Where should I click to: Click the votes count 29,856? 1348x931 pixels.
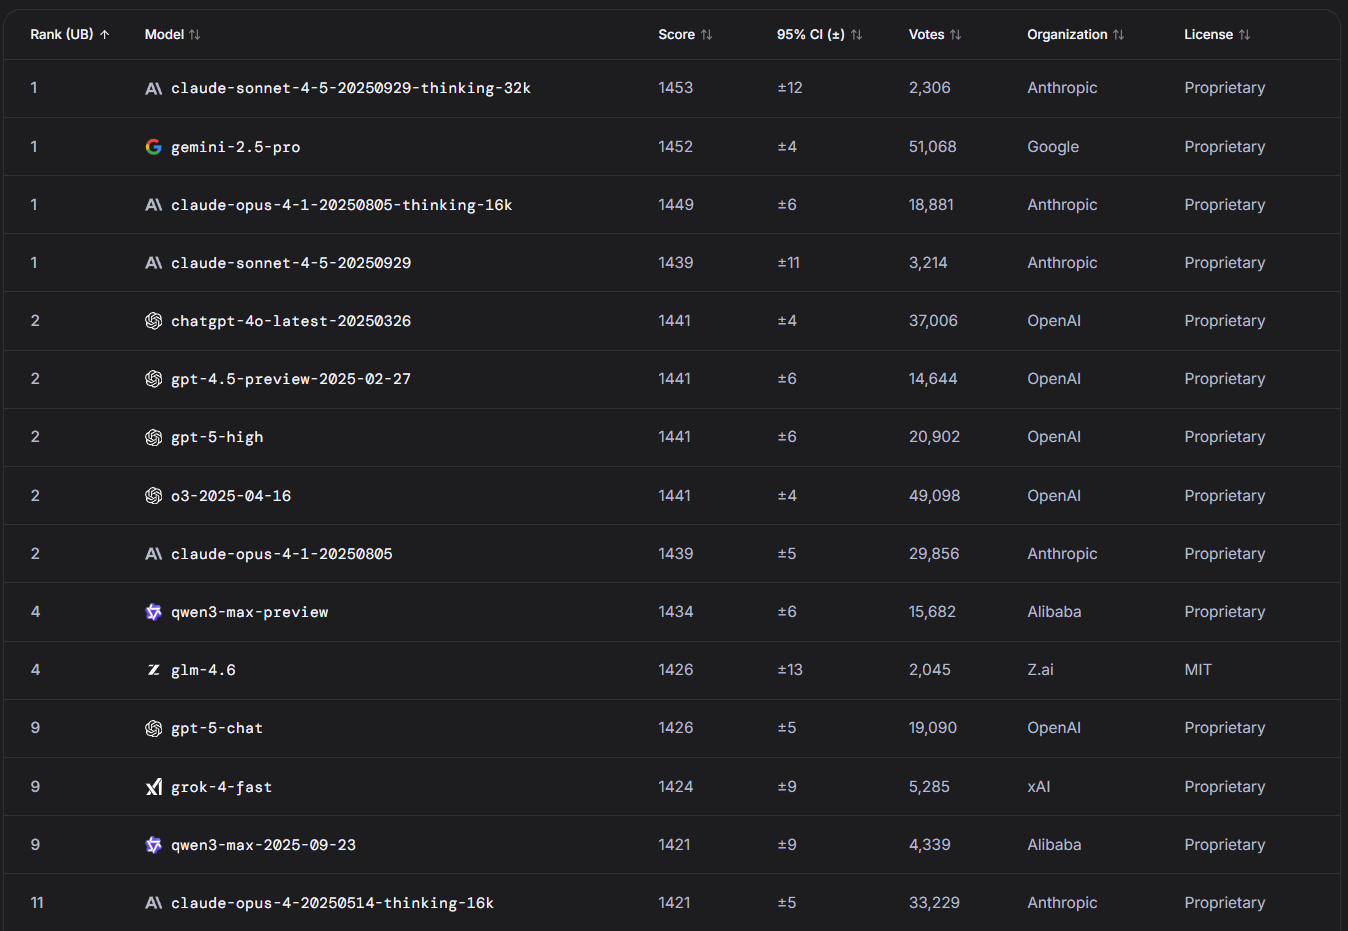point(934,554)
